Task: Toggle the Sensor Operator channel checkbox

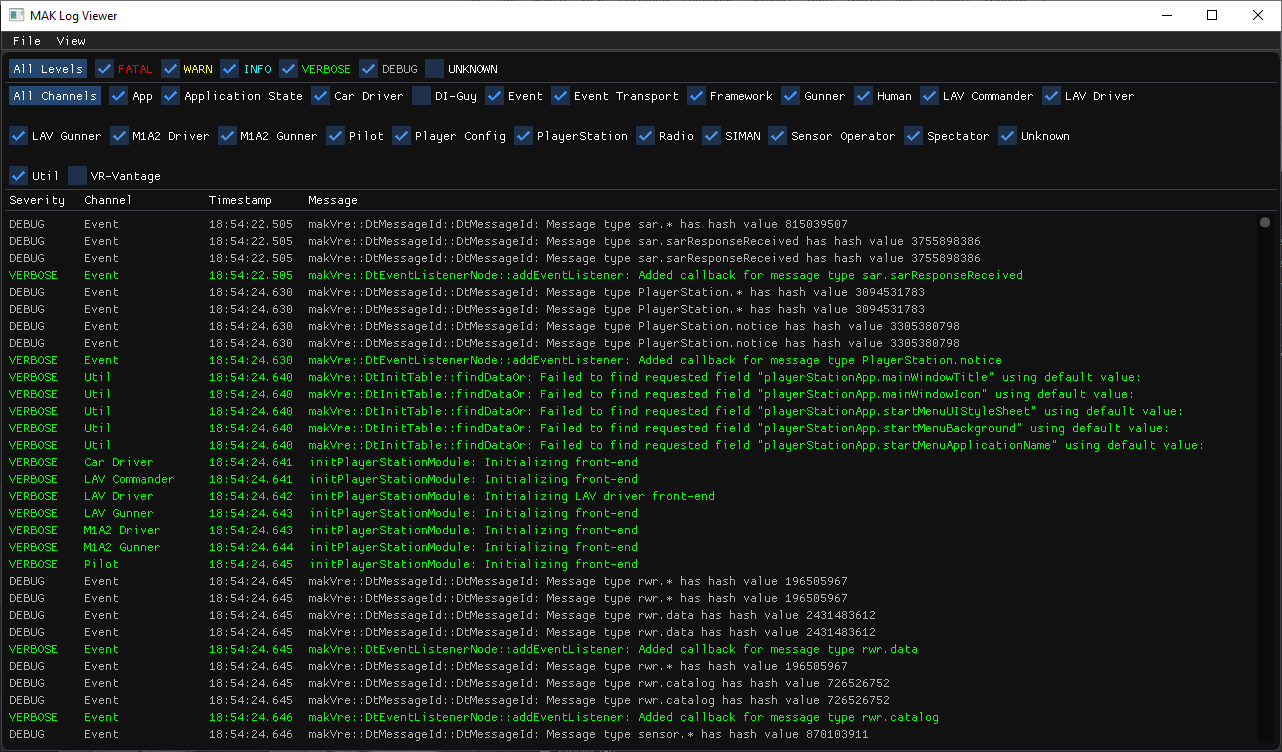Action: pos(777,136)
